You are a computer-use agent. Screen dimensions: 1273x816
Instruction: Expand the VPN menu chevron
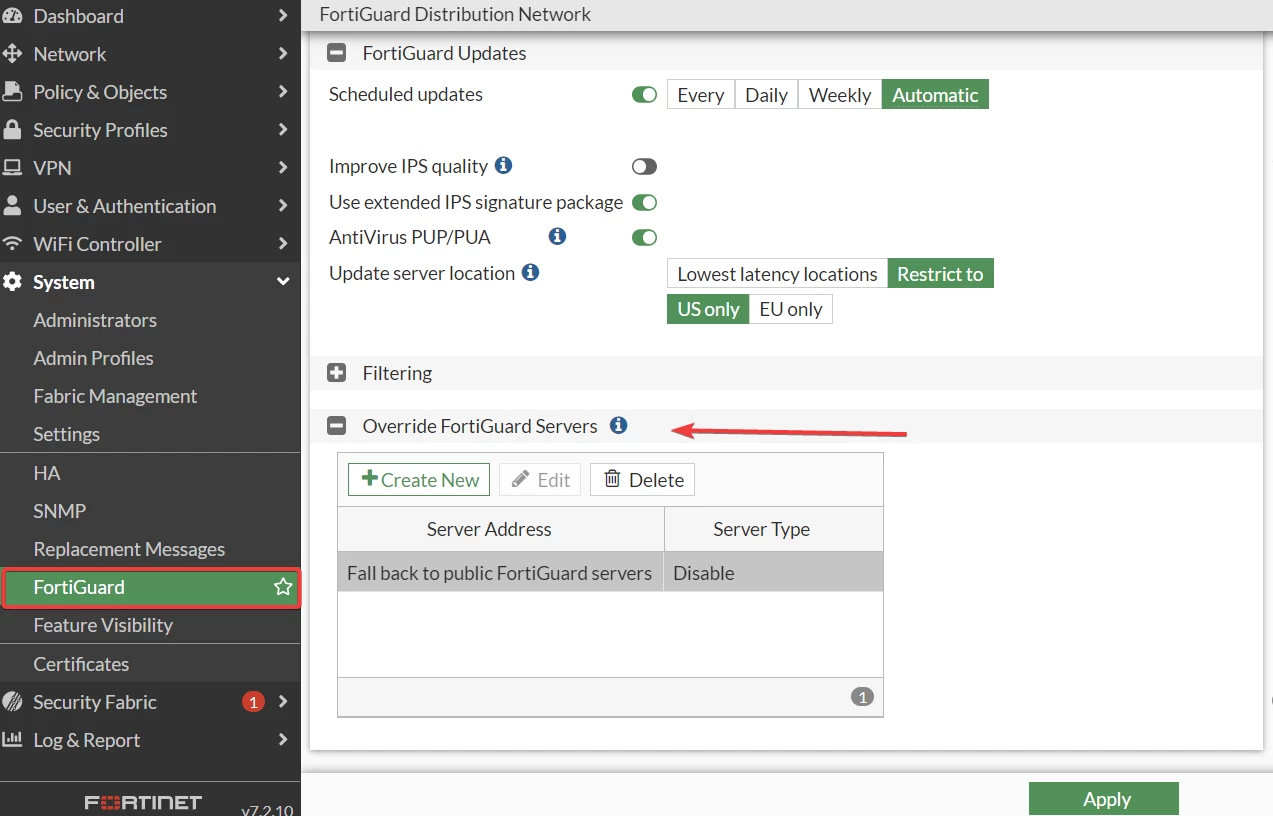pyautogui.click(x=284, y=168)
